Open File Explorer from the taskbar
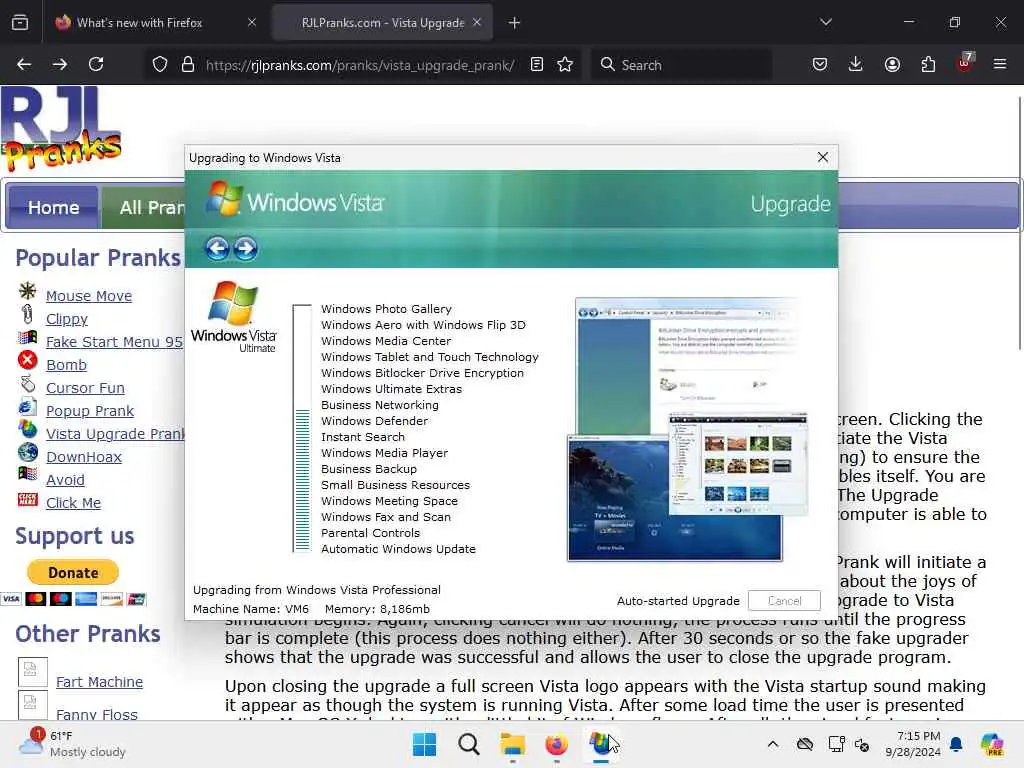1024x768 pixels. pyautogui.click(x=513, y=744)
